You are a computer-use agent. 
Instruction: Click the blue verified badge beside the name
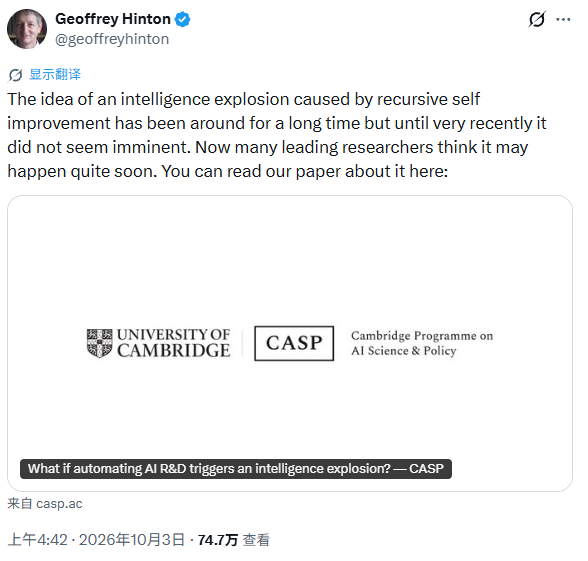point(183,19)
